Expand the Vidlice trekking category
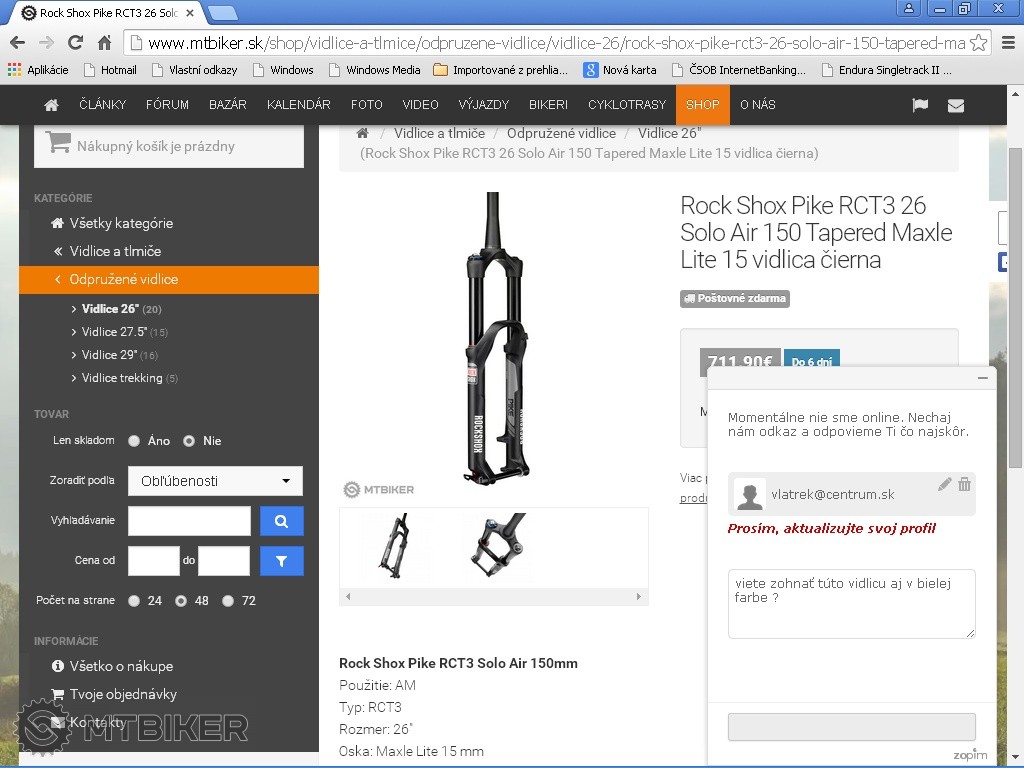Screen dimensions: 1024x768 (122, 378)
